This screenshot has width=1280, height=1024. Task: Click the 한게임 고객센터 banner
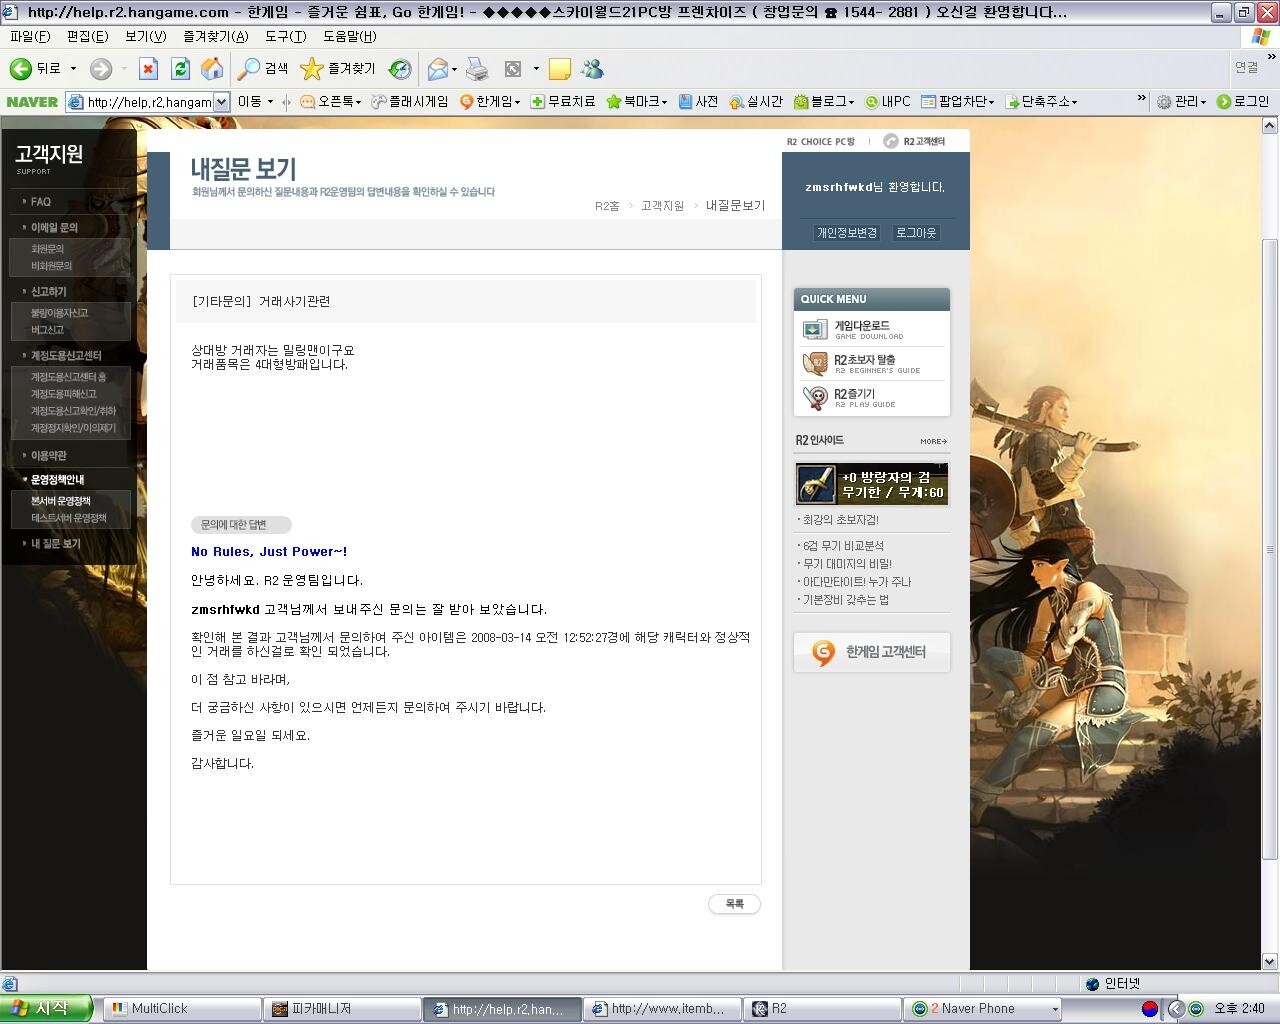coord(872,652)
